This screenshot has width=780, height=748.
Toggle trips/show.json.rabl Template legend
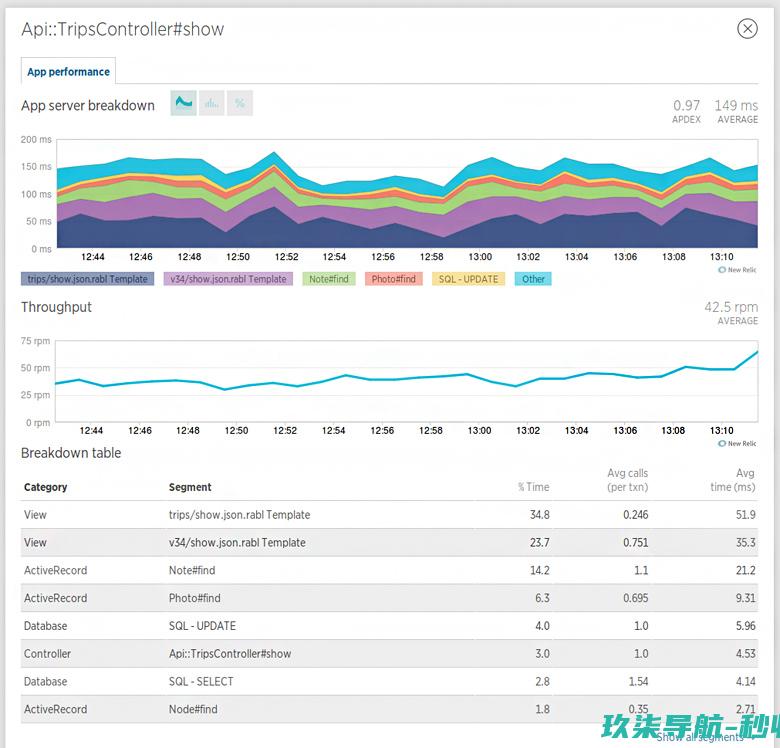tap(88, 279)
